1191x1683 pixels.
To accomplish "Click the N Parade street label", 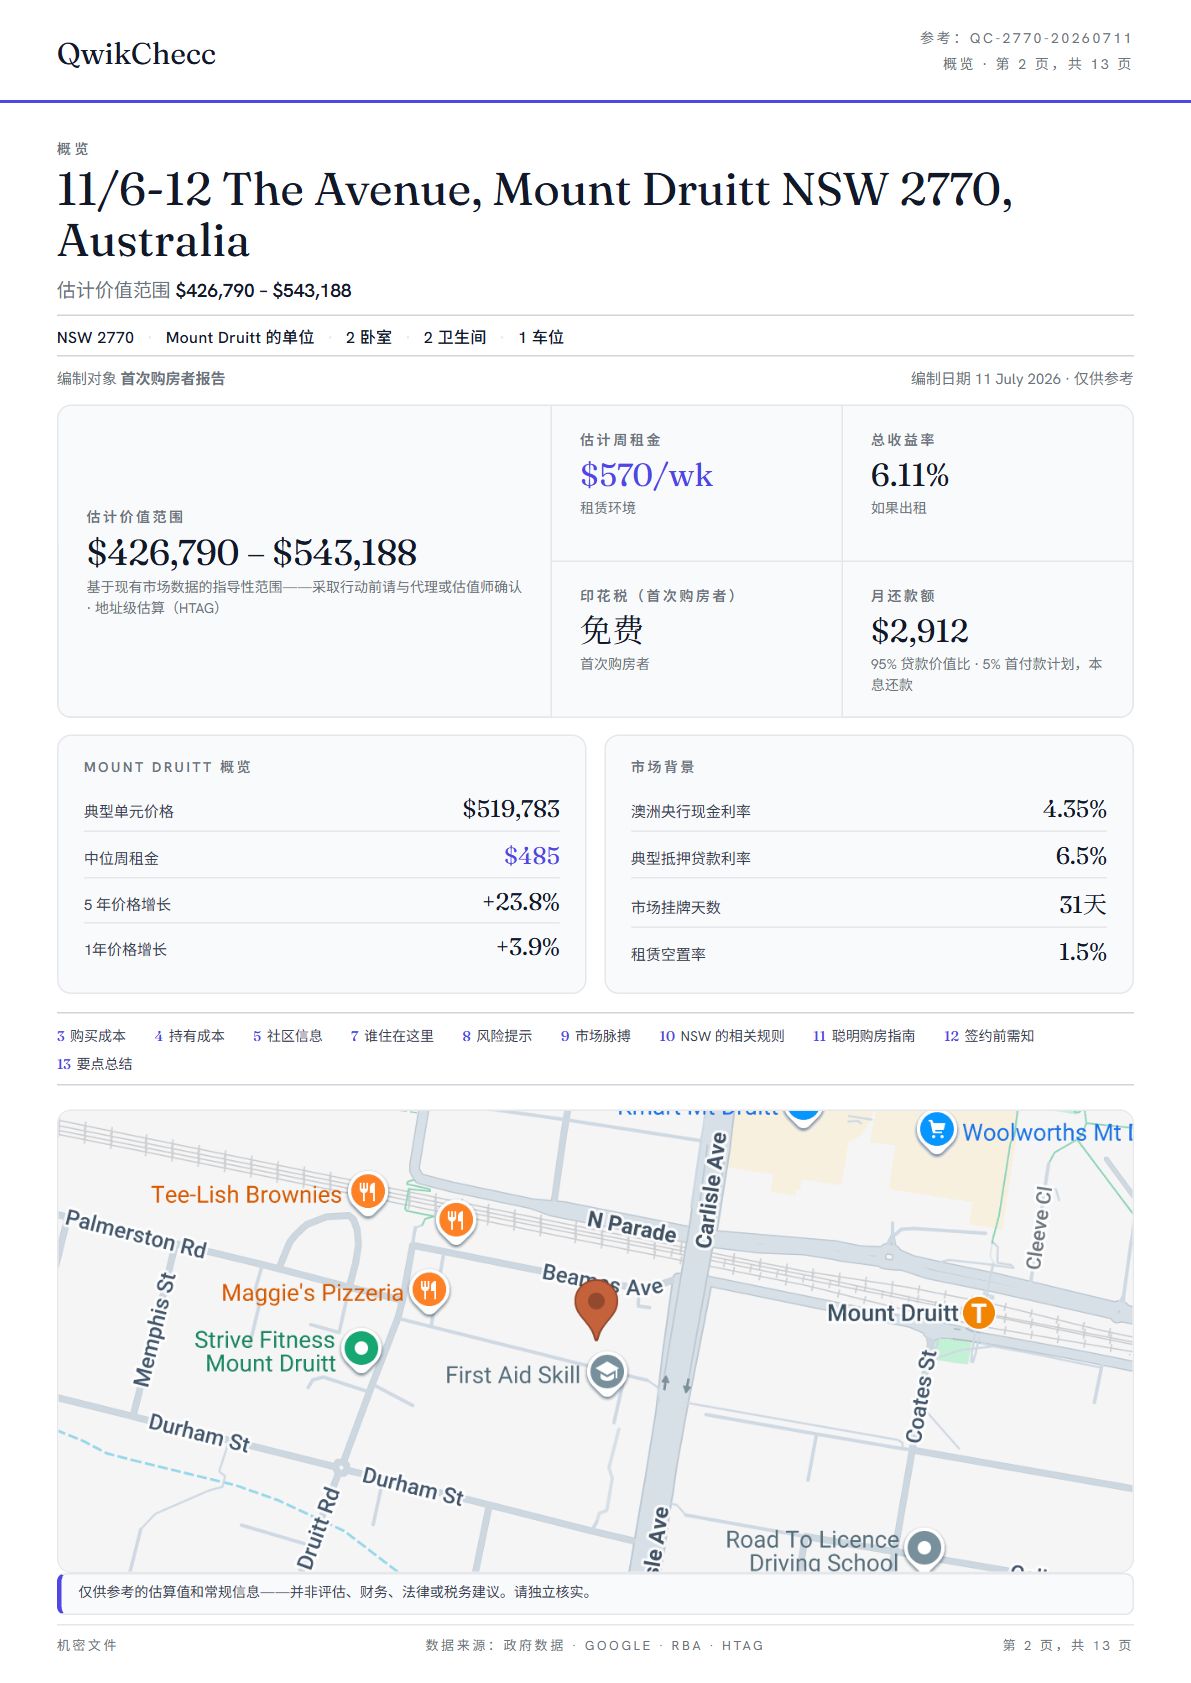I will pos(631,1225).
